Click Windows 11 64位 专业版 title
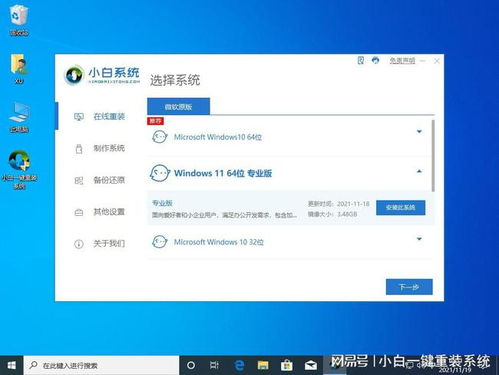Viewport: 499px width, 375px height. click(223, 173)
